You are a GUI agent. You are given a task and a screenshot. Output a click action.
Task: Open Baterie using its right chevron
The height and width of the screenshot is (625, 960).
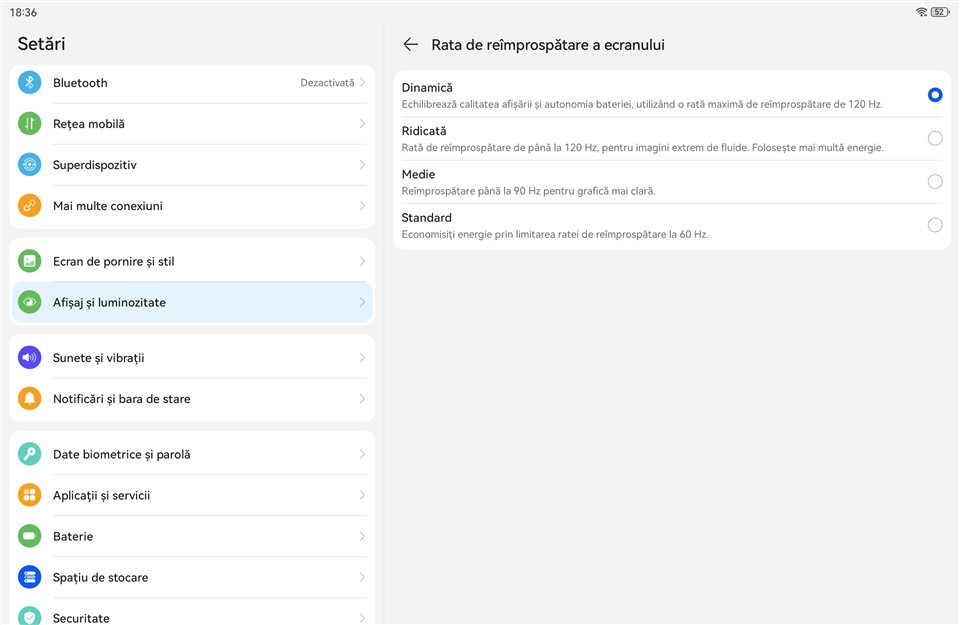(x=362, y=537)
